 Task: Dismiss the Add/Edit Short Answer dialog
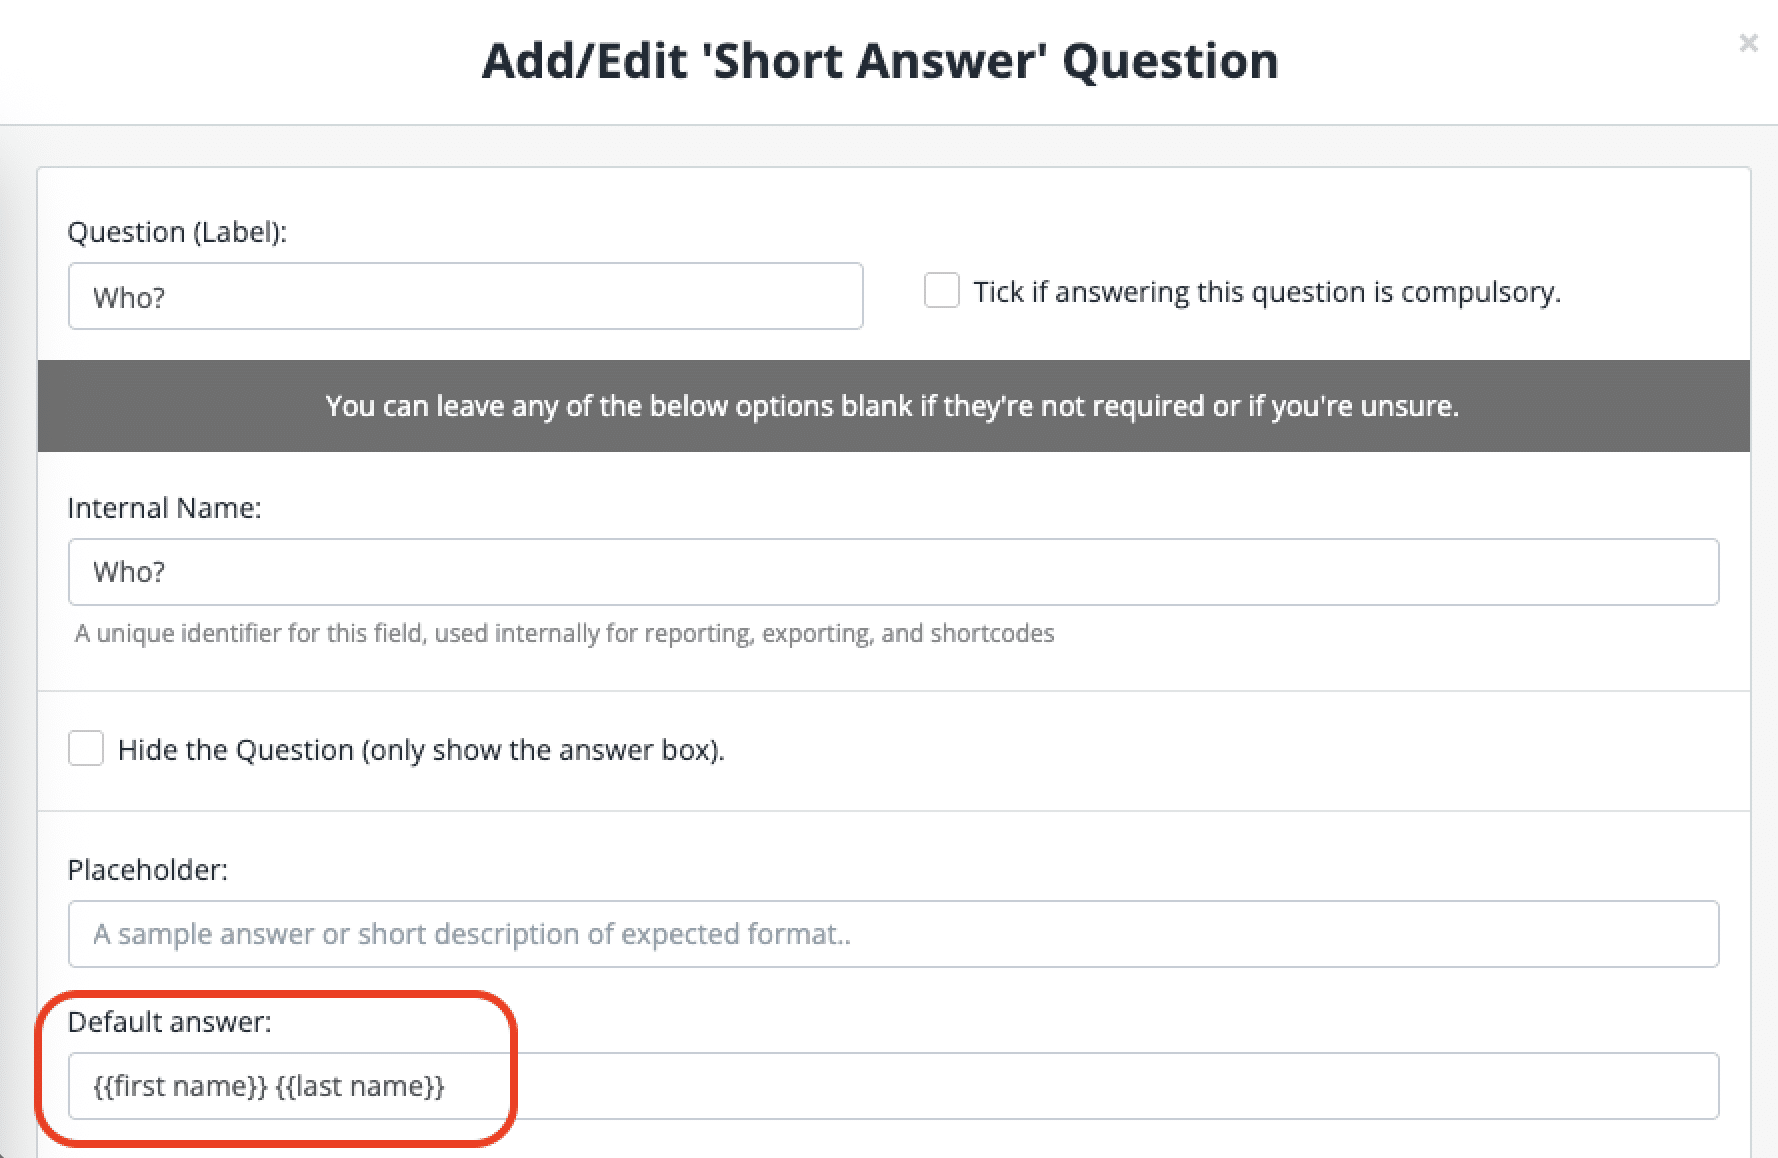(x=1748, y=43)
